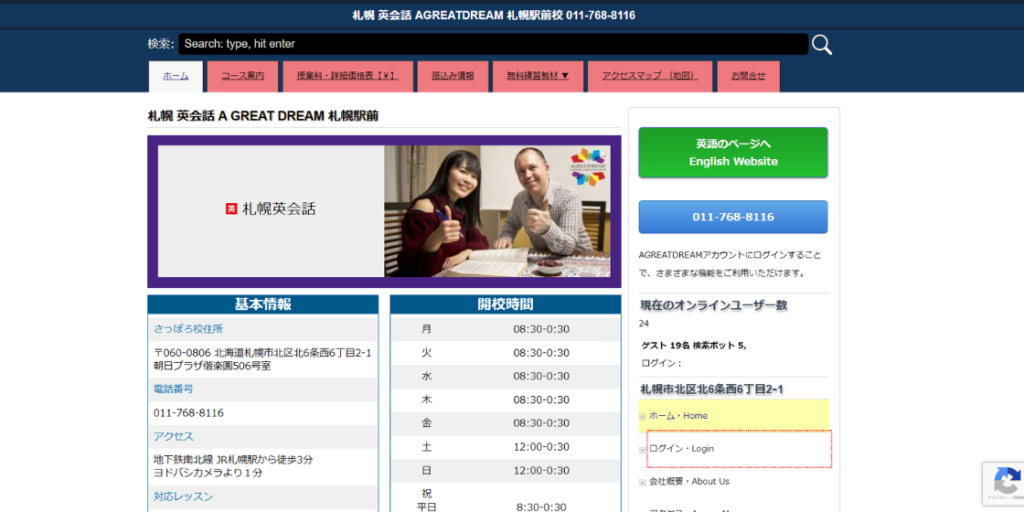Click the reCAPTCHA badge icon
Image resolution: width=1024 pixels, height=512 pixels.
tap(1006, 483)
